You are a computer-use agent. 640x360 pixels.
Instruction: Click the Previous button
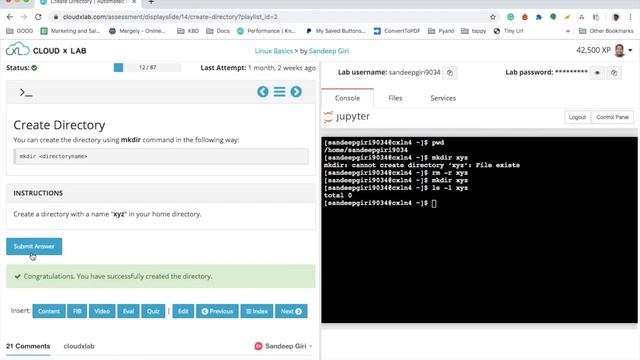coord(217,311)
